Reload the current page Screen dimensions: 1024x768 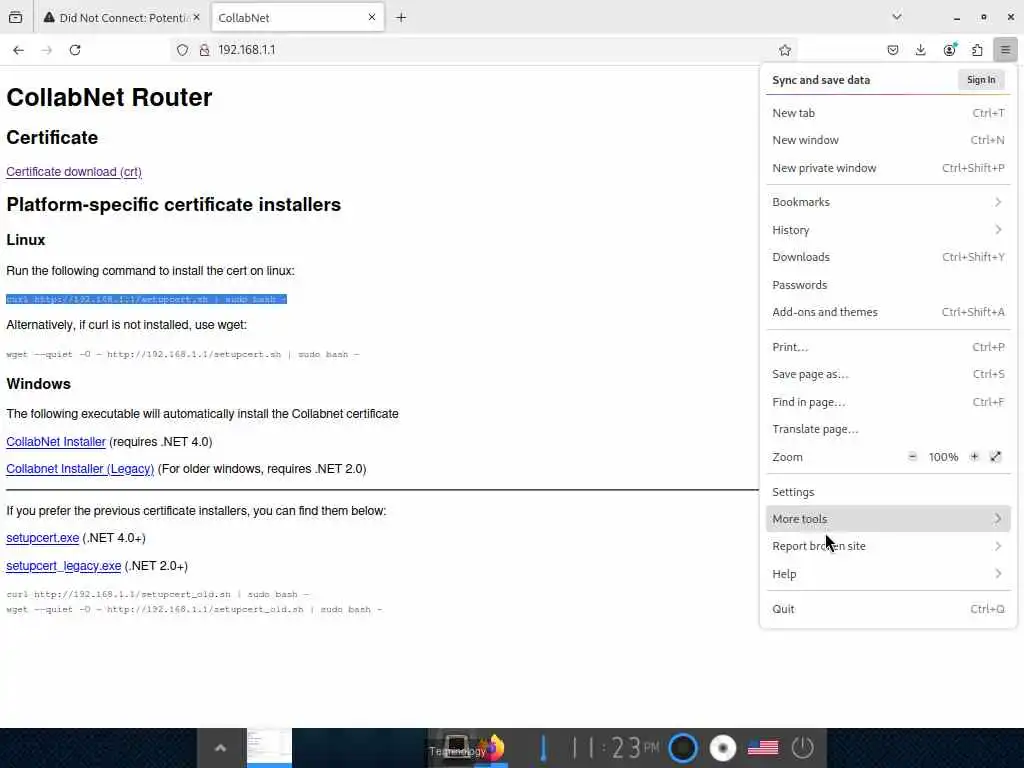coord(75,50)
